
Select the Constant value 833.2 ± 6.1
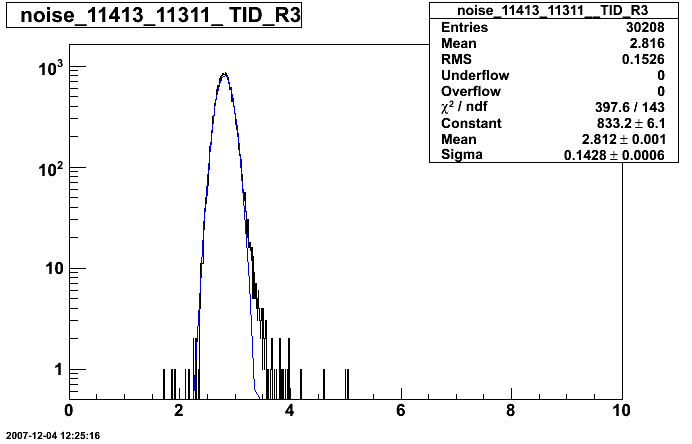coord(631,123)
